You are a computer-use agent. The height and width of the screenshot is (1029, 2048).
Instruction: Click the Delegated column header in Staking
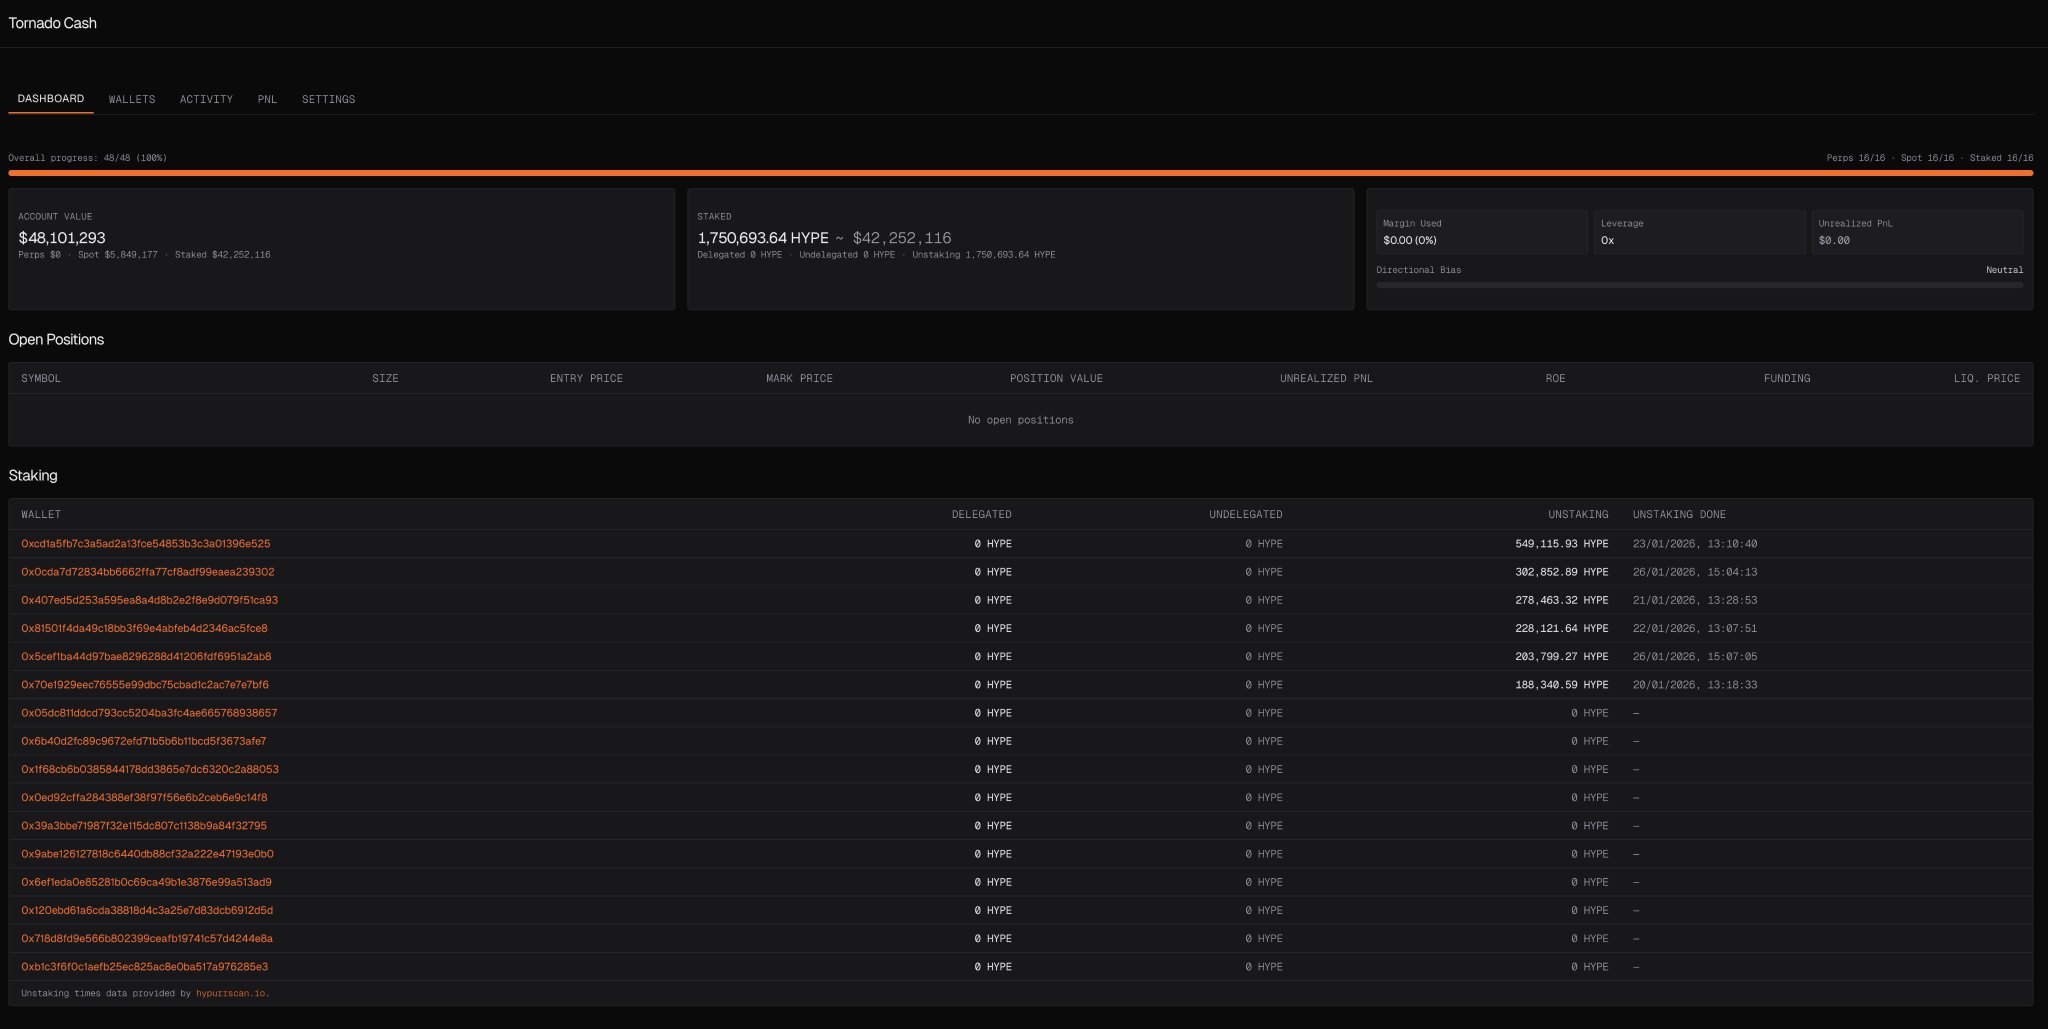pyautogui.click(x=981, y=514)
